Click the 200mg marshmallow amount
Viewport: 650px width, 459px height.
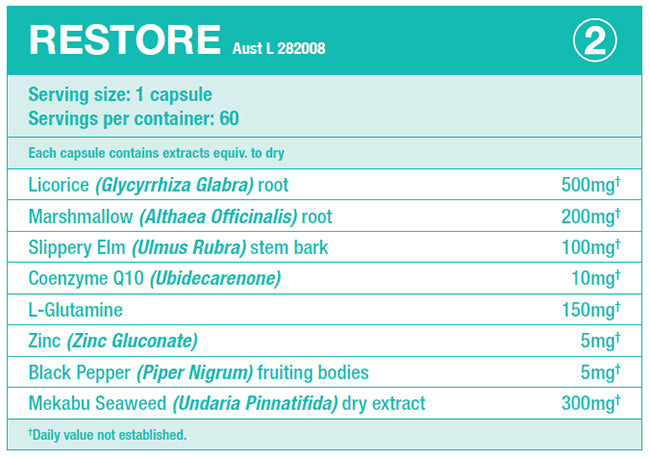[589, 216]
